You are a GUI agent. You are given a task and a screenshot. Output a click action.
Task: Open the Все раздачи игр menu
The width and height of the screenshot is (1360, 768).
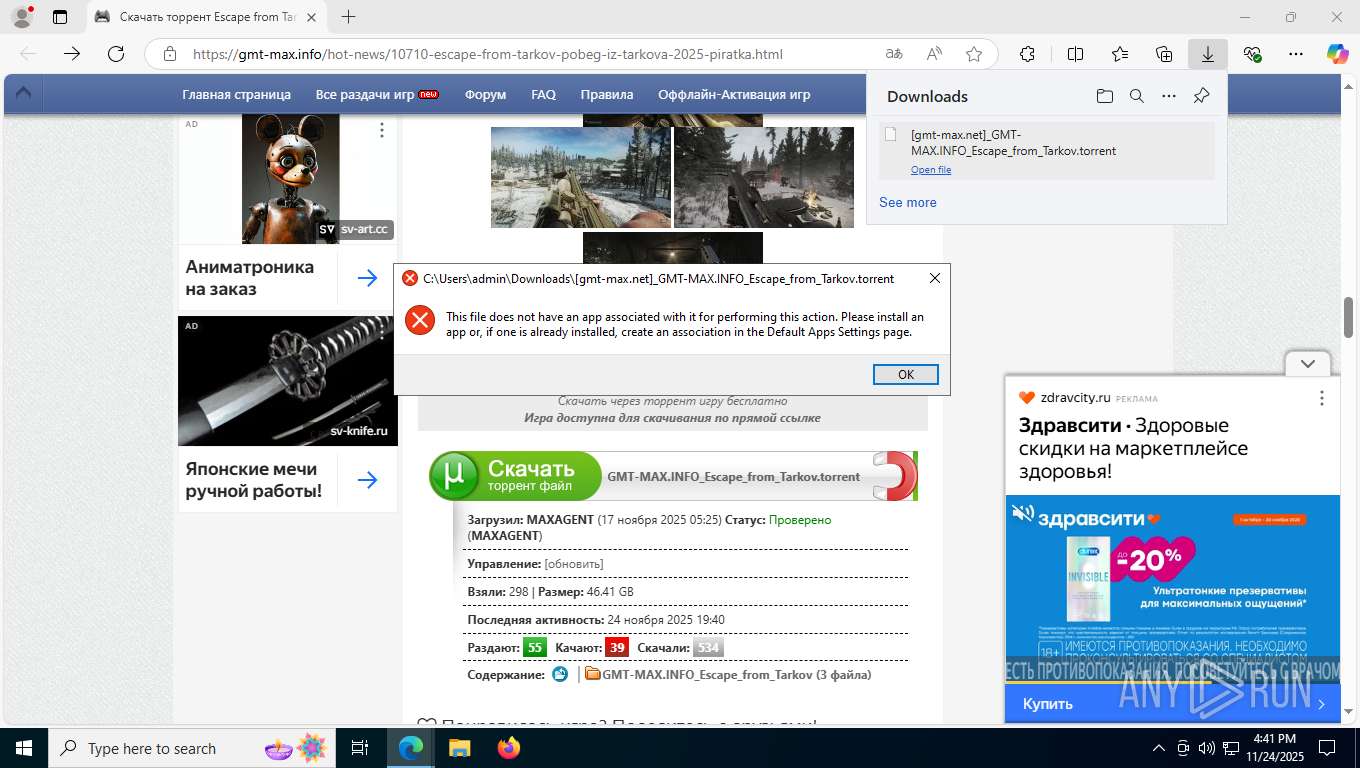pos(377,94)
